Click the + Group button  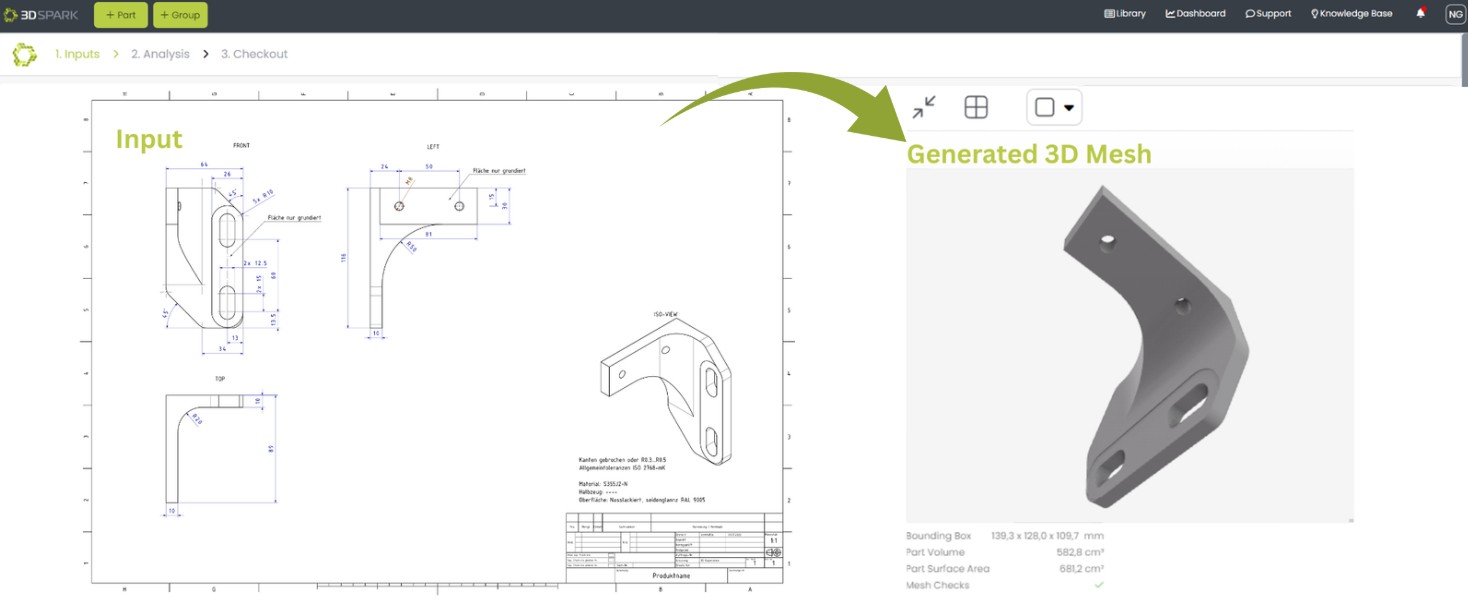tap(180, 15)
